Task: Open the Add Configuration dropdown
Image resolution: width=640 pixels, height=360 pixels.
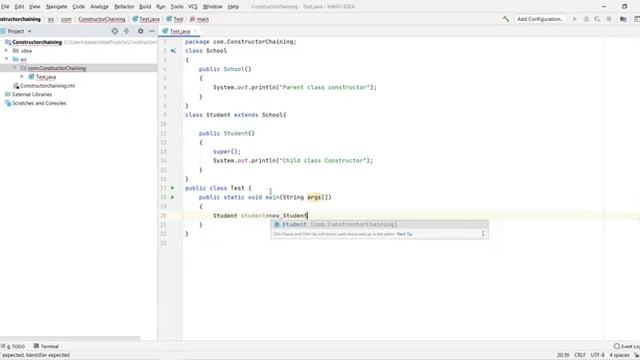Action: point(540,19)
